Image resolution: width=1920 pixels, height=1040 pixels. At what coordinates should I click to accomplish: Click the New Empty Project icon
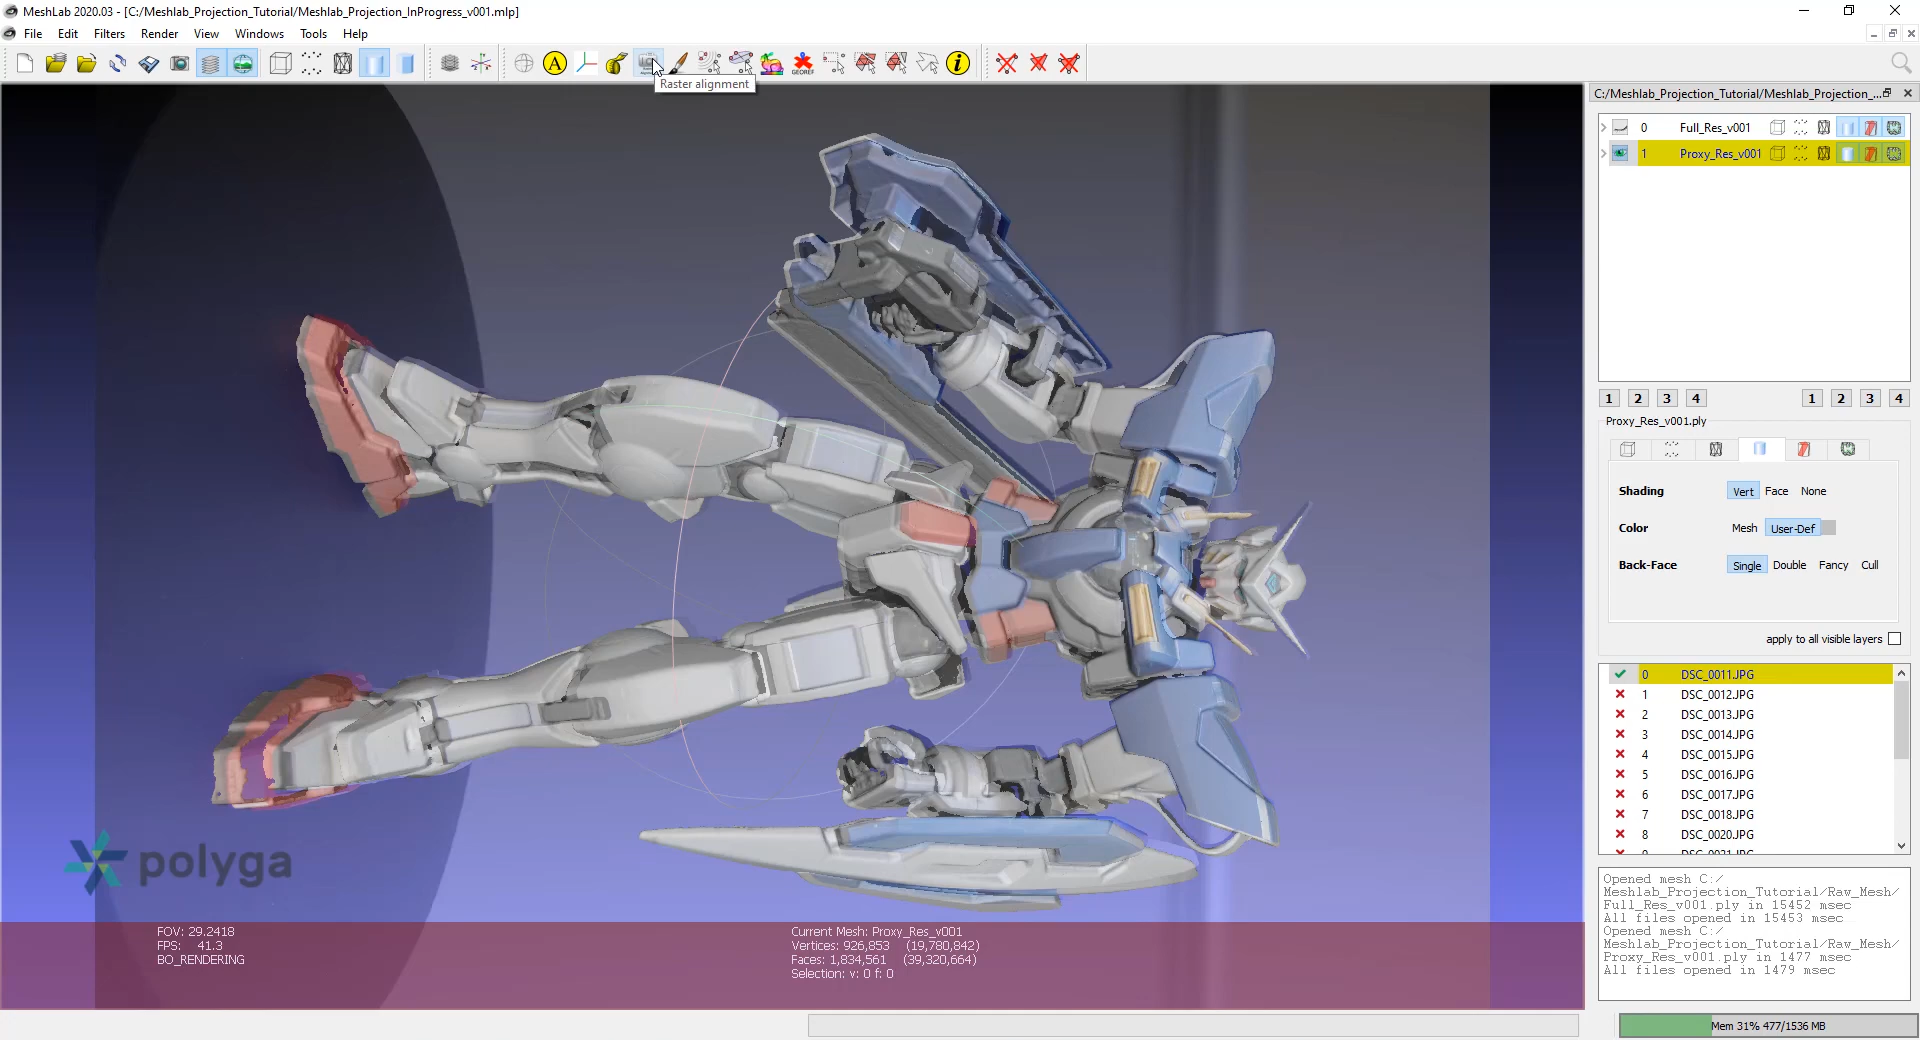pos(25,64)
